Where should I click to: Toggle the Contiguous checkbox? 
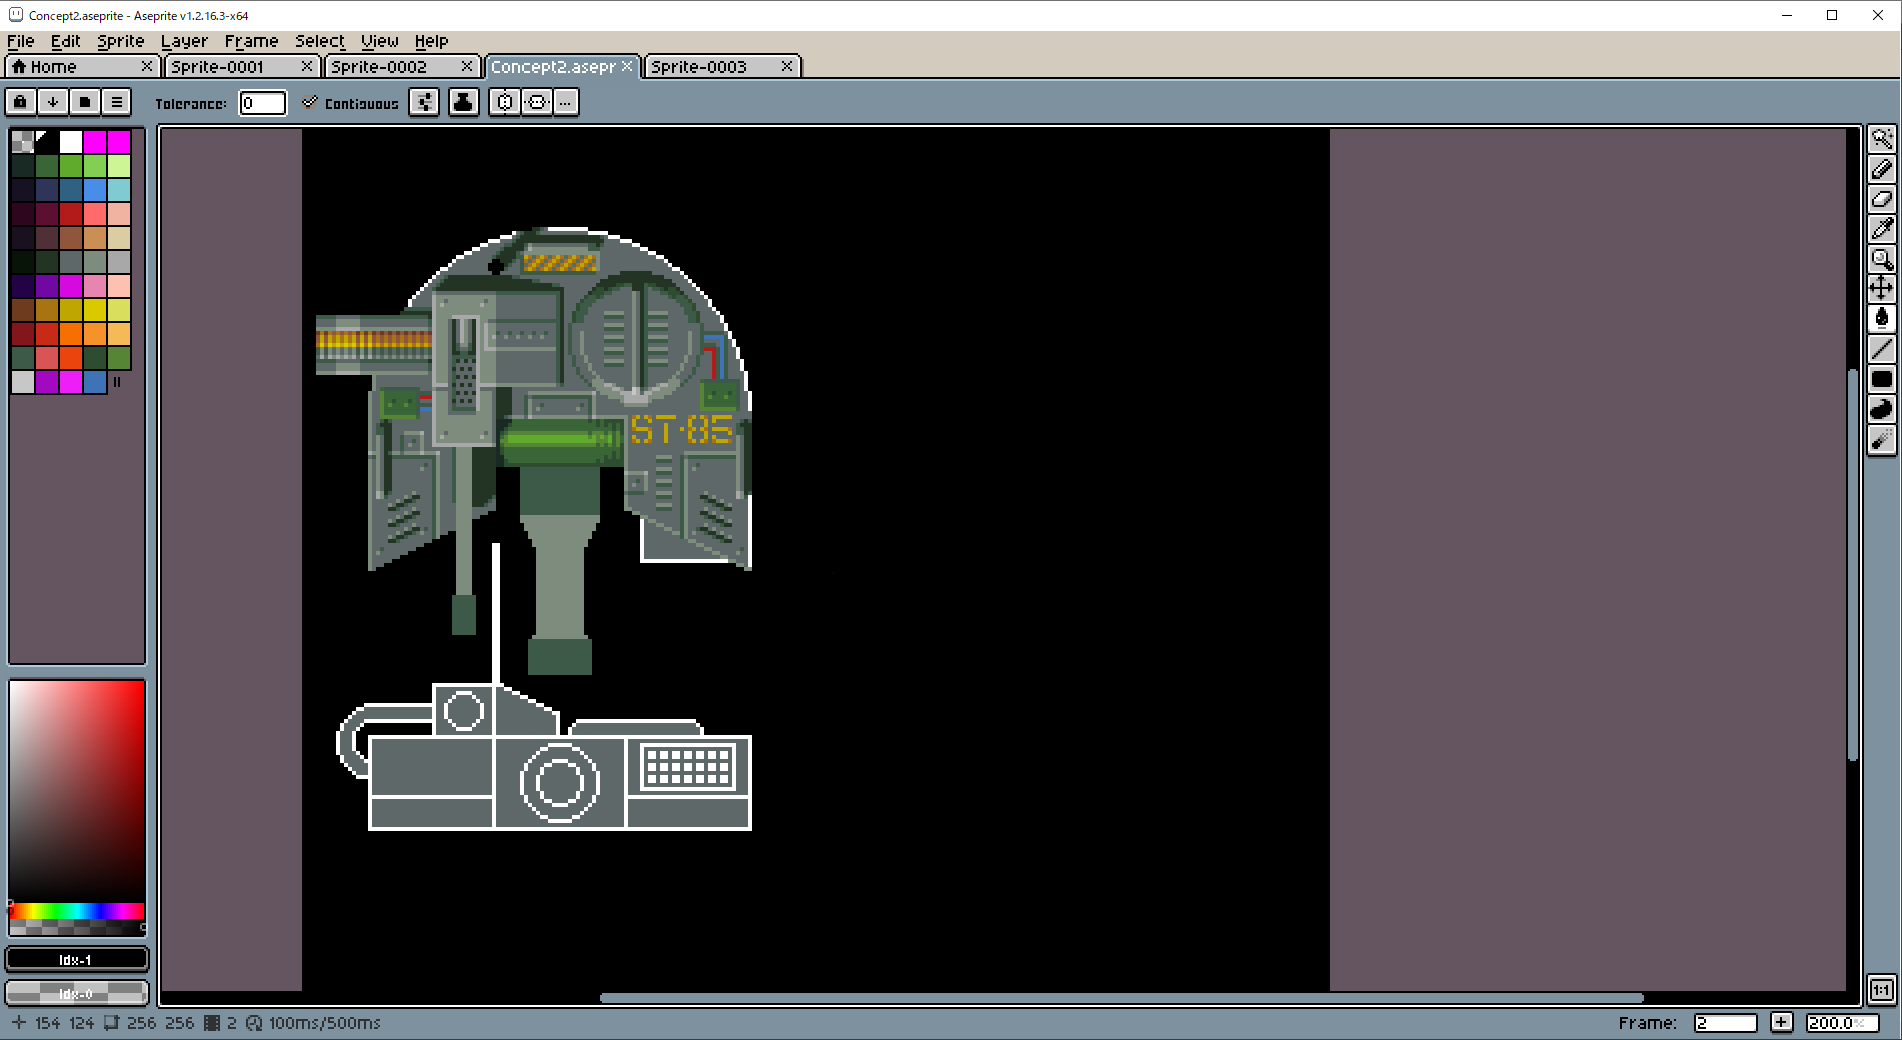[310, 103]
